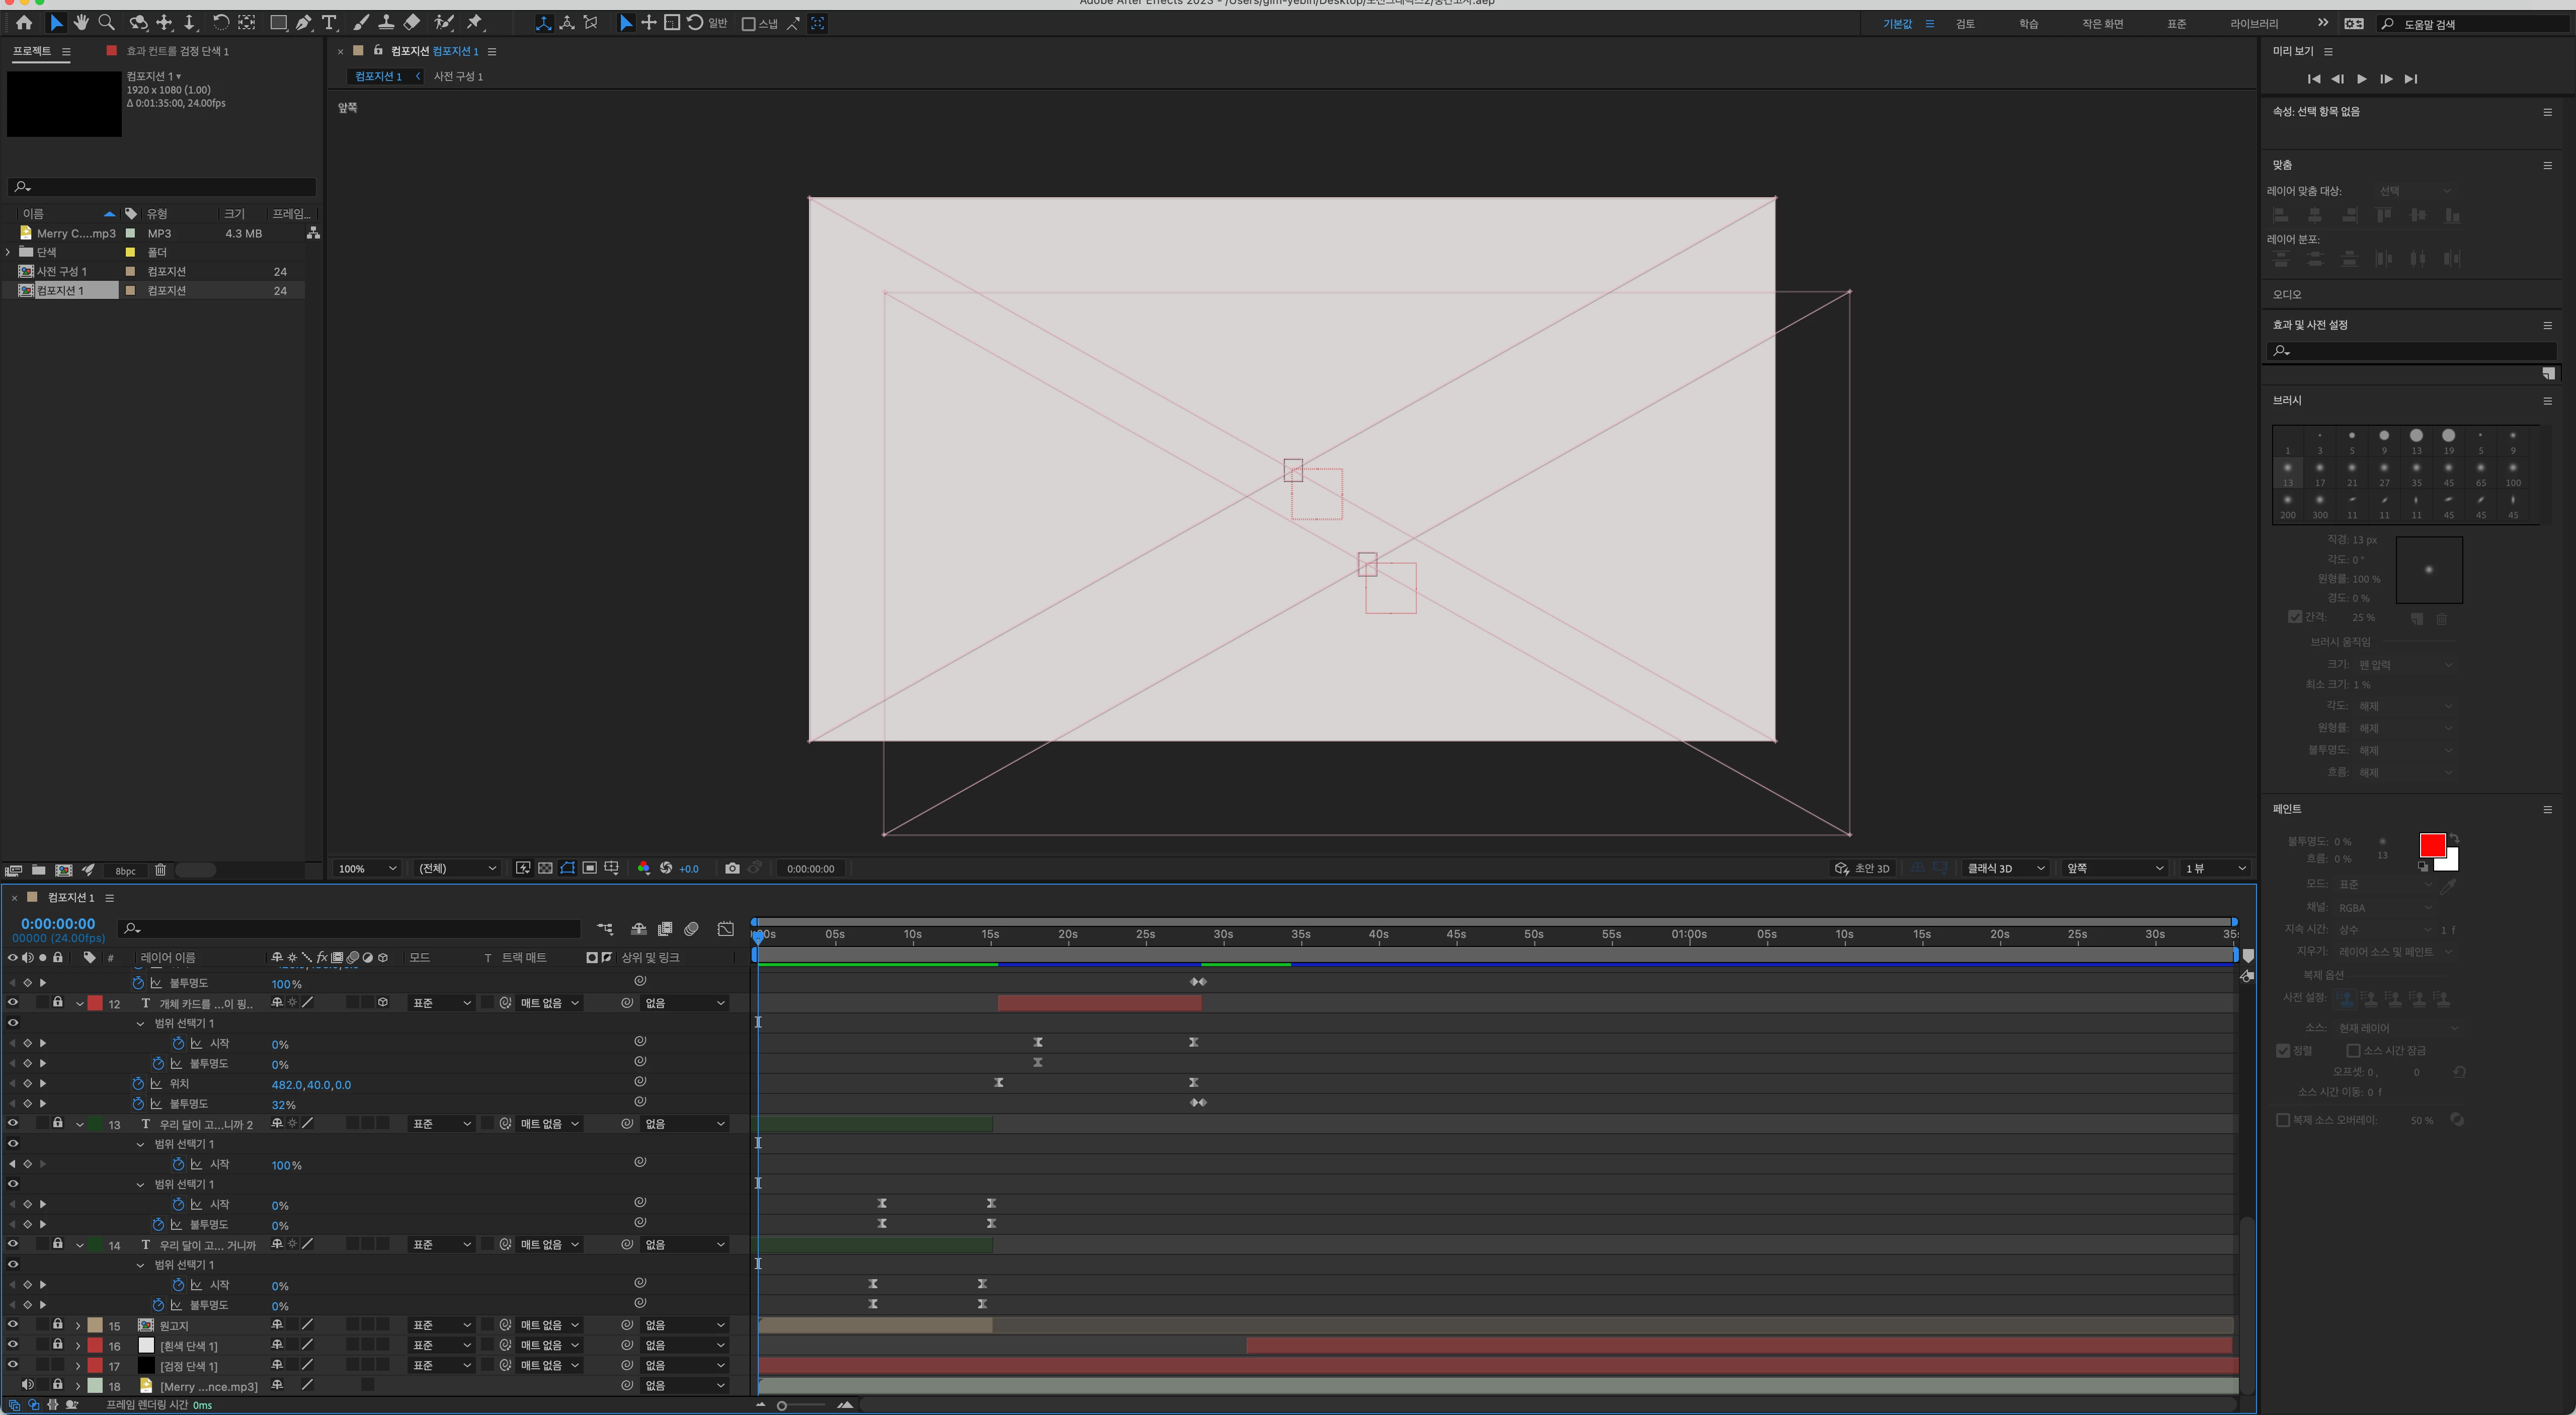Select the Type tool

pos(329,22)
